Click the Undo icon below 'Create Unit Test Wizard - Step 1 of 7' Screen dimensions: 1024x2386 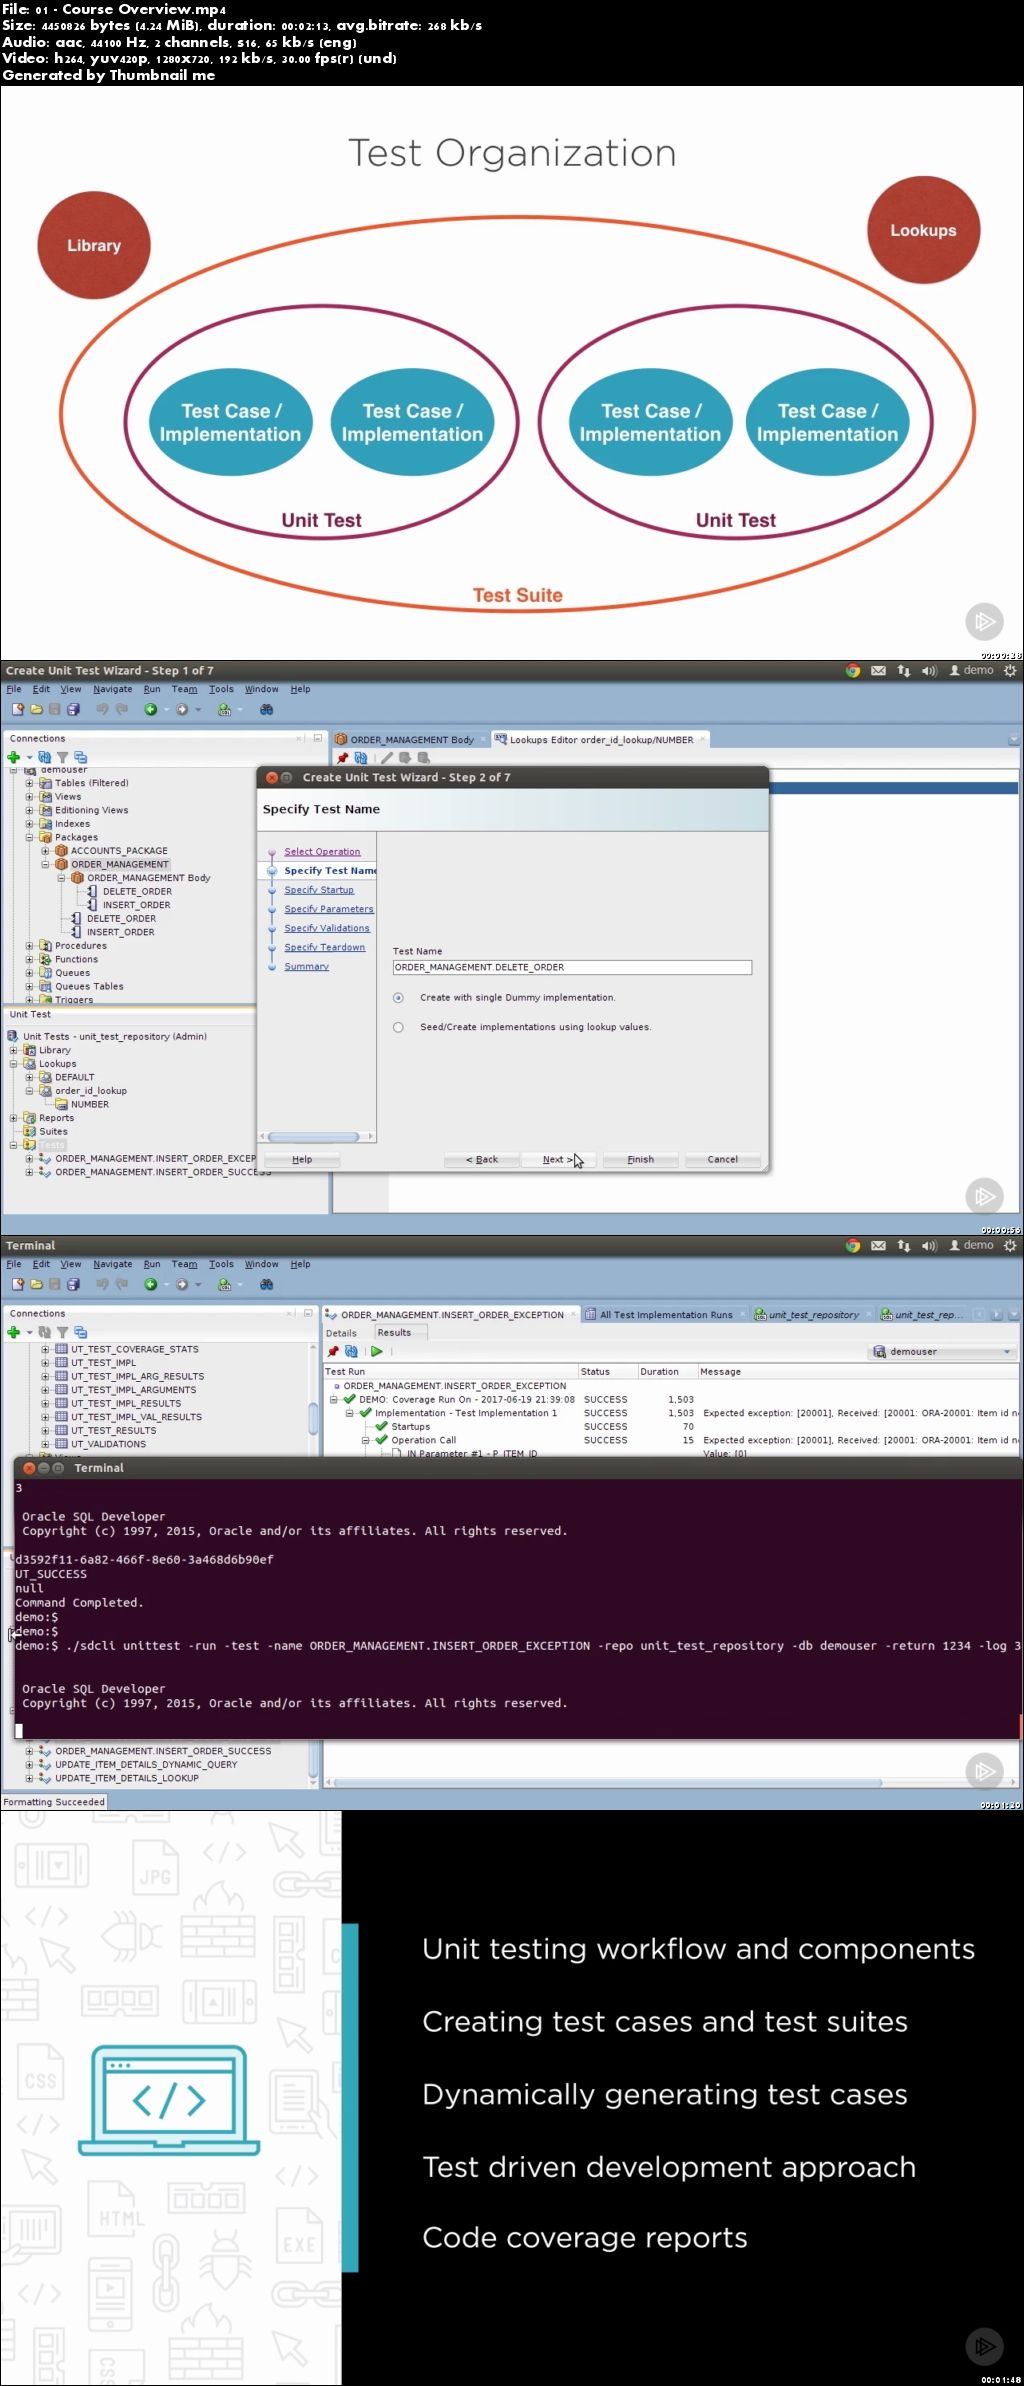102,710
